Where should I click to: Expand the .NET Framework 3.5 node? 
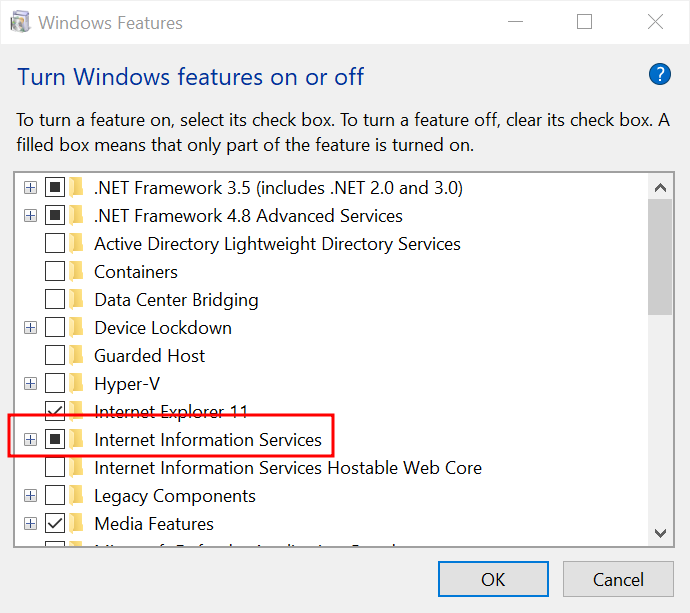tap(30, 188)
